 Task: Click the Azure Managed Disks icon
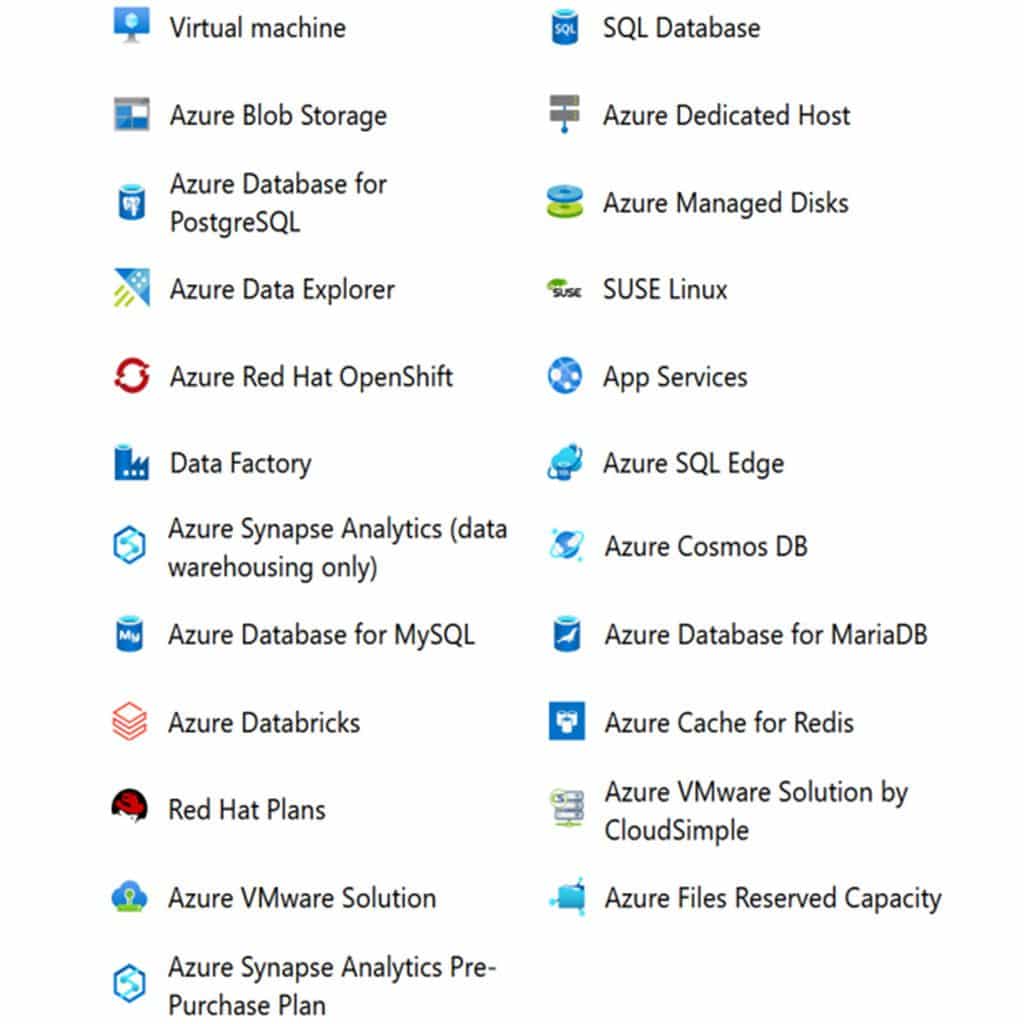tap(565, 203)
